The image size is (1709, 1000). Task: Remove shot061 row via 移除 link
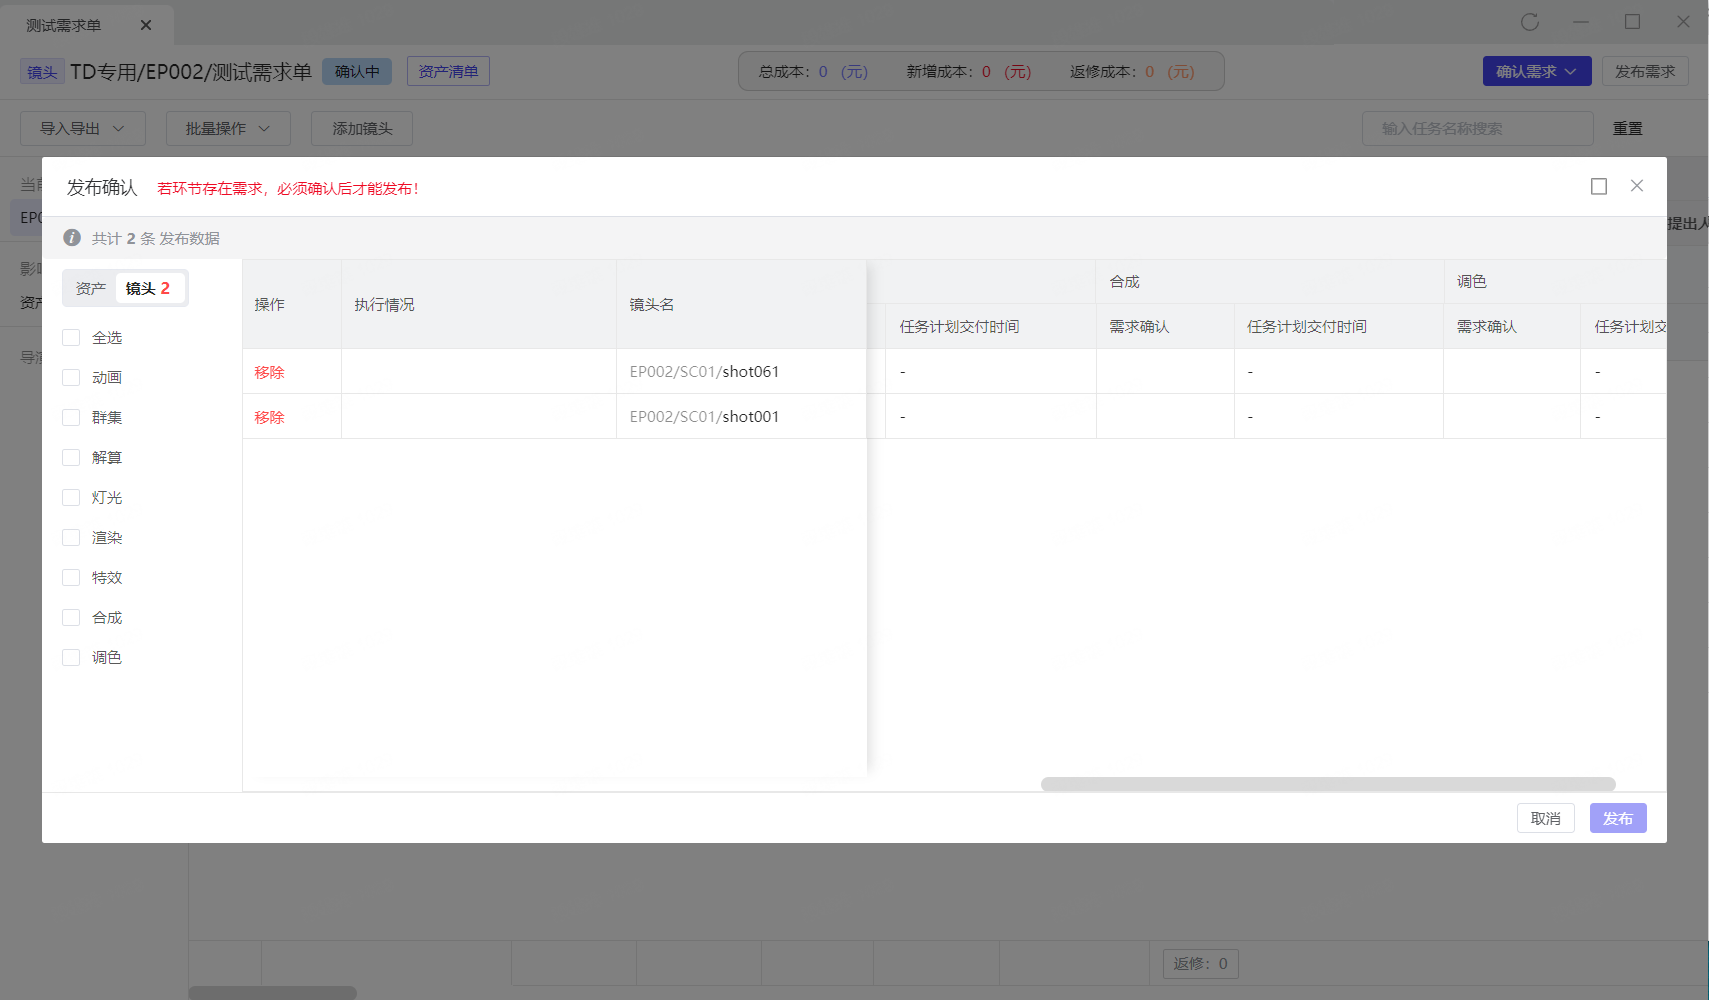click(x=269, y=372)
